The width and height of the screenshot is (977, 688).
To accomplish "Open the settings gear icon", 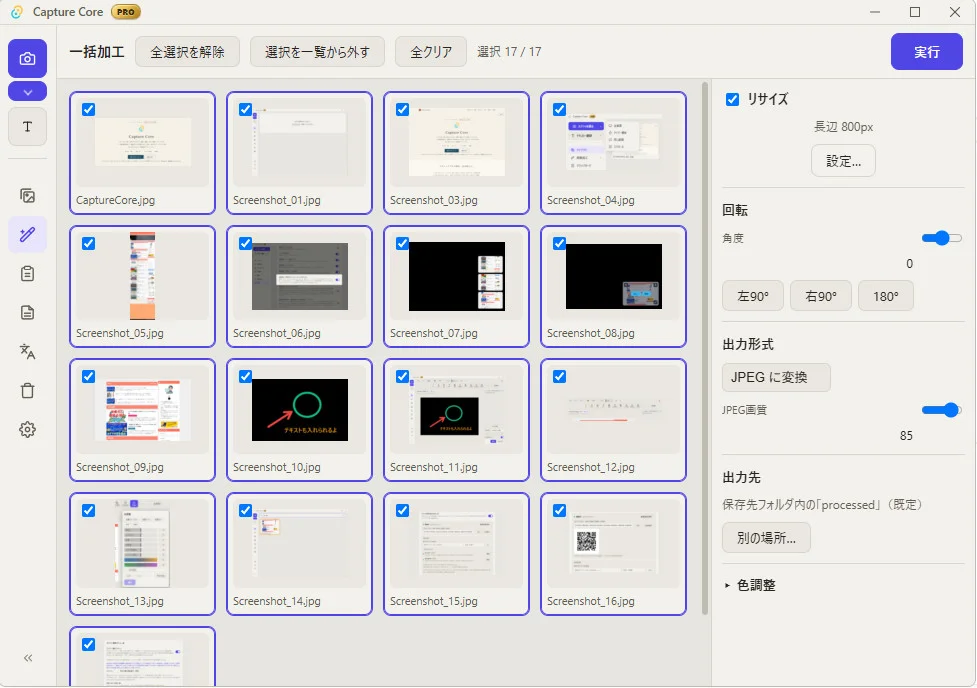I will [x=27, y=429].
